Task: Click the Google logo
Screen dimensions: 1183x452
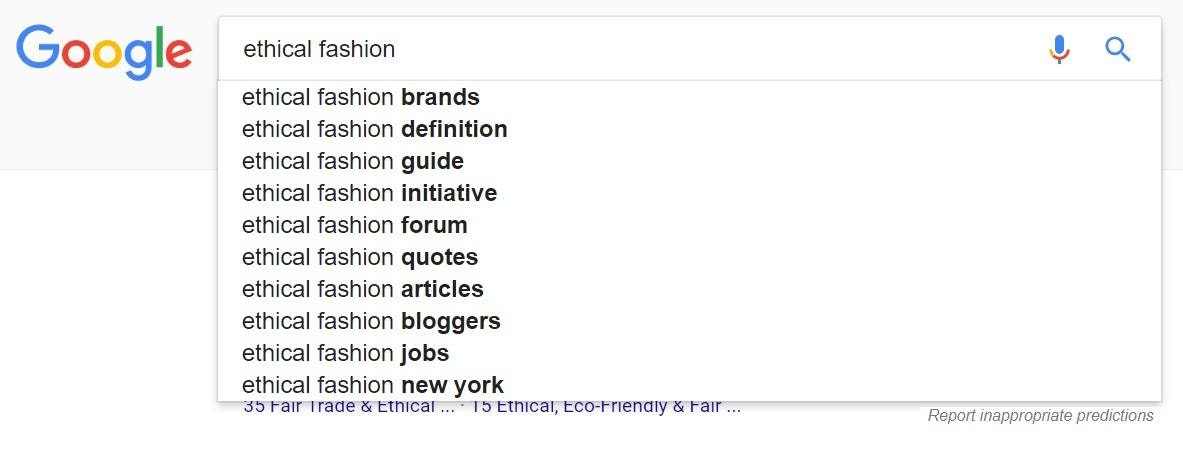Action: pyautogui.click(x=103, y=50)
